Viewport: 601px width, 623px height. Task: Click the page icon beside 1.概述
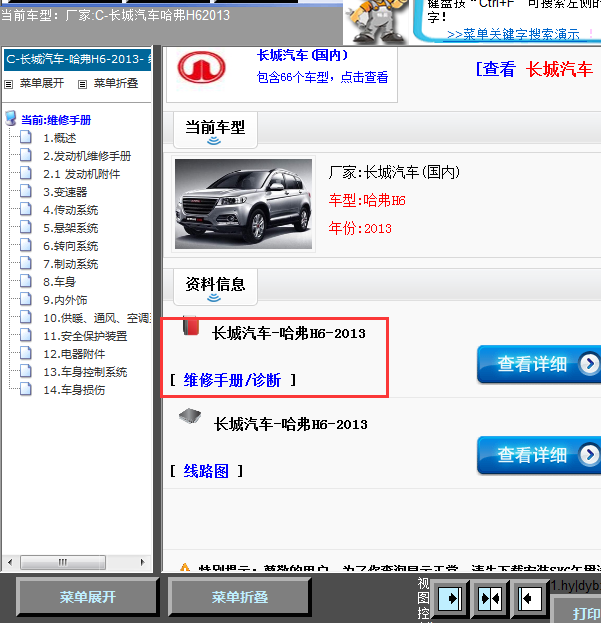tap(26, 137)
